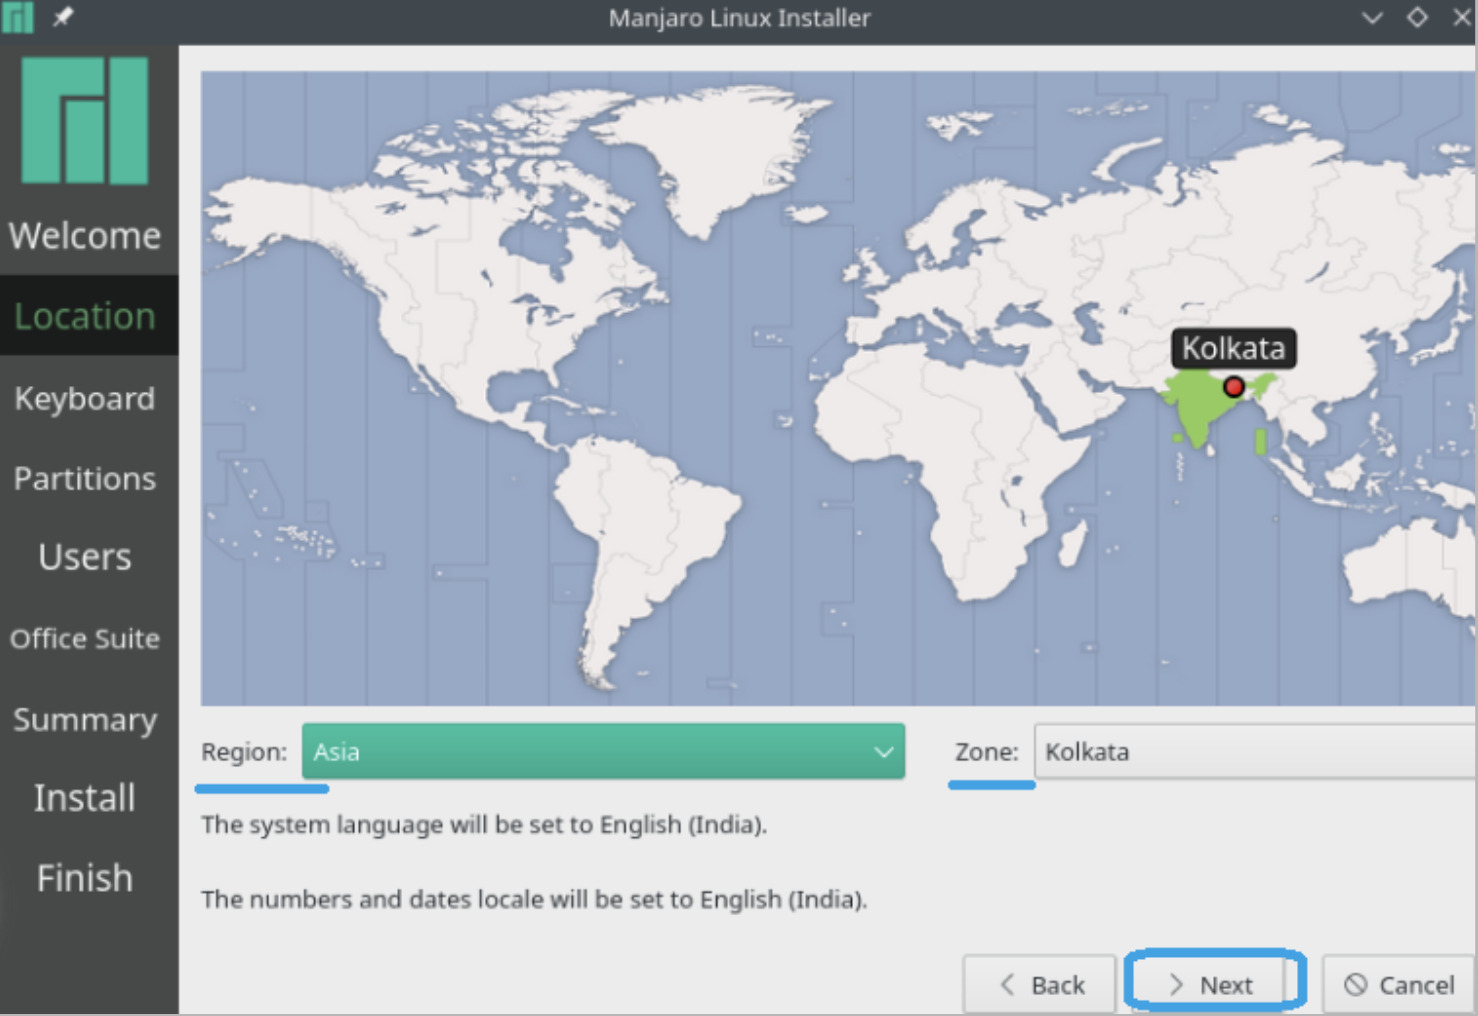The height and width of the screenshot is (1016, 1478).
Task: Click the Manjaro logo in the sidebar
Action: [x=85, y=120]
